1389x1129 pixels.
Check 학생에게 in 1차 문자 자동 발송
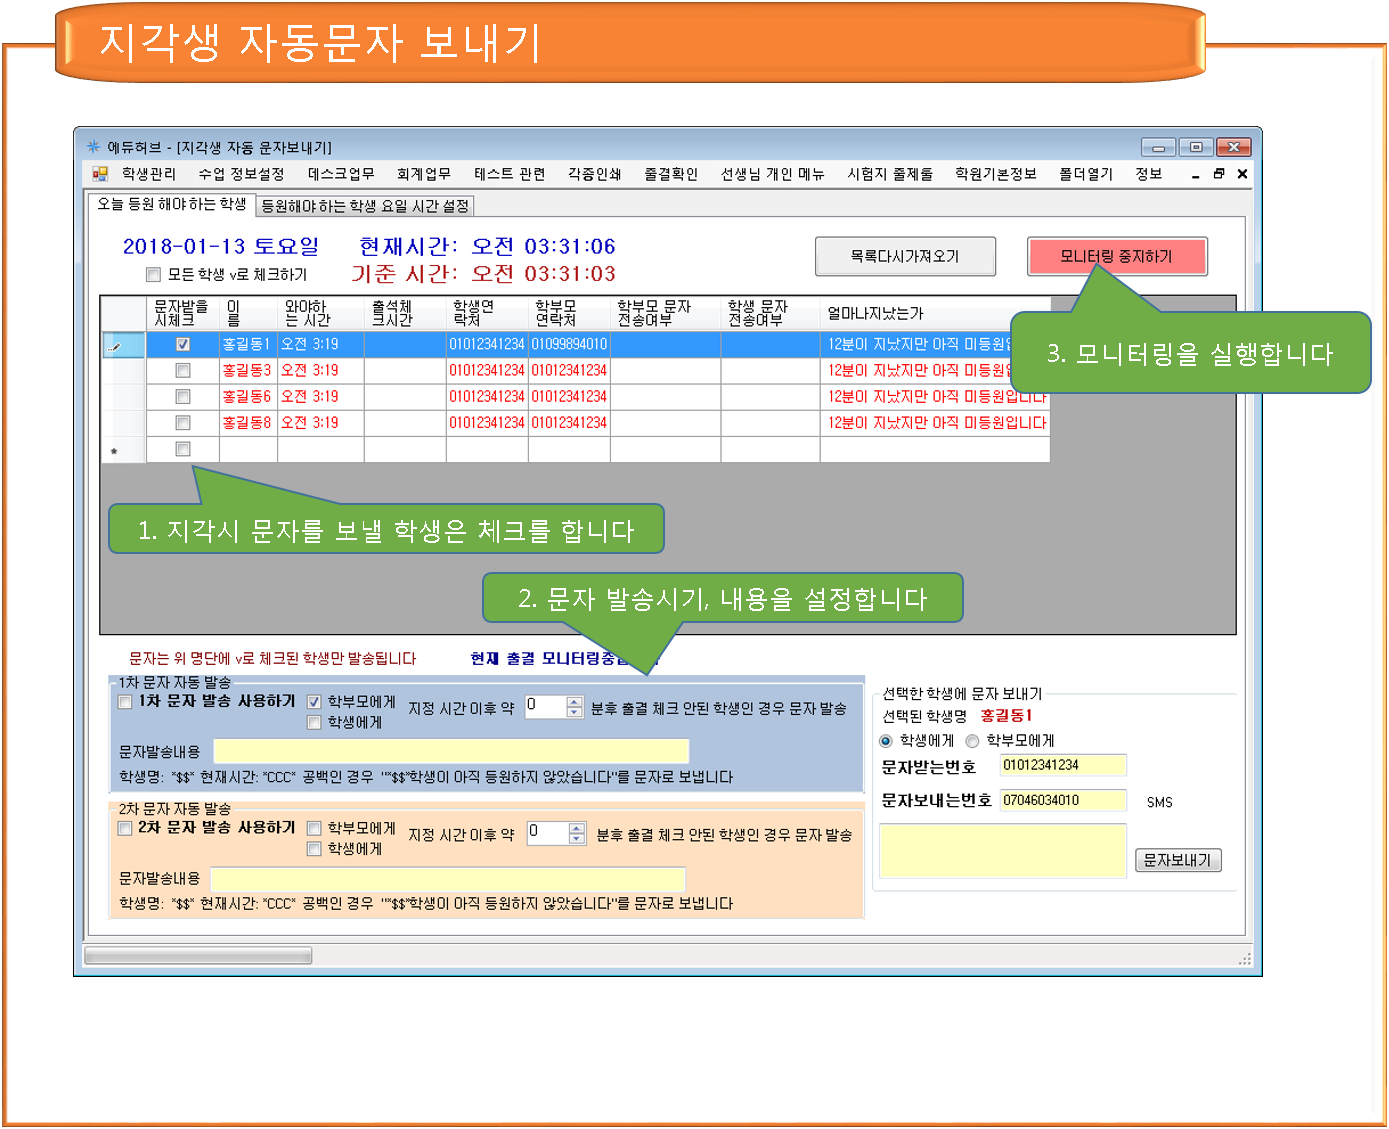click(314, 722)
